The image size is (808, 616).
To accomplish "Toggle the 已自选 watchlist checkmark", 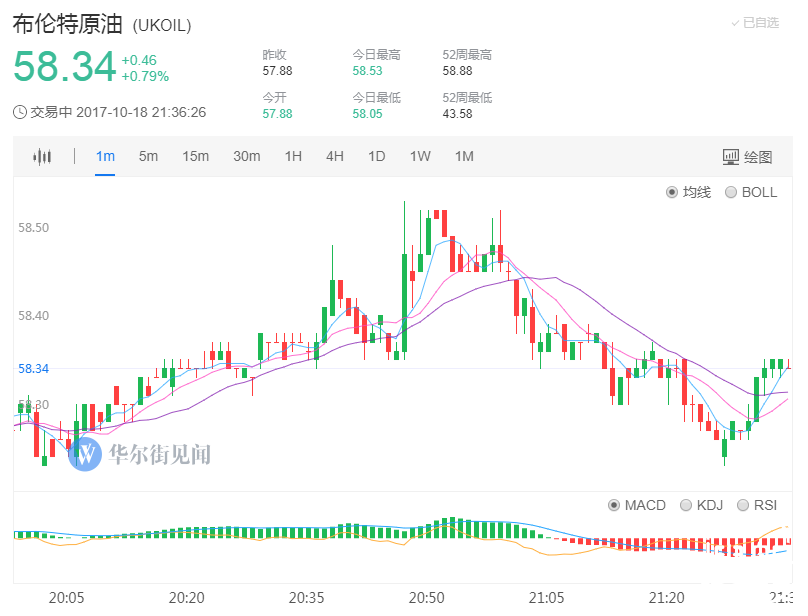I will pos(735,23).
